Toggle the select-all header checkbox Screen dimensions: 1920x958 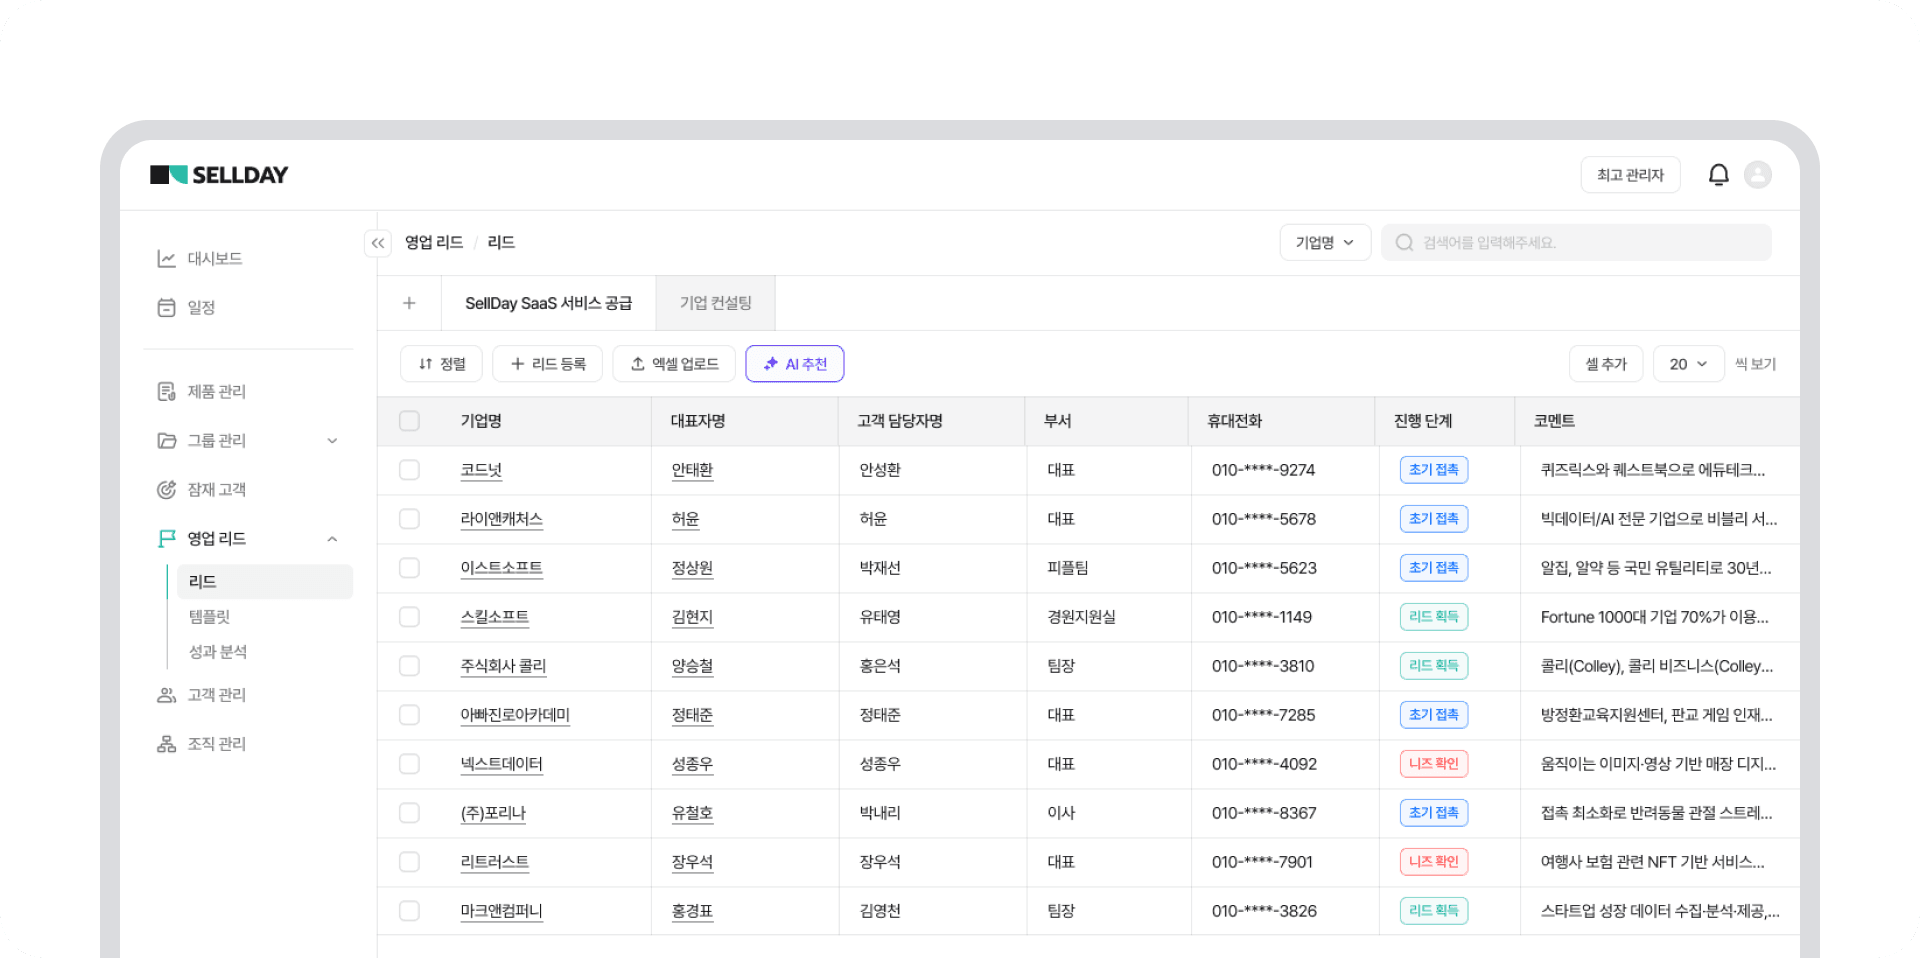(x=409, y=421)
